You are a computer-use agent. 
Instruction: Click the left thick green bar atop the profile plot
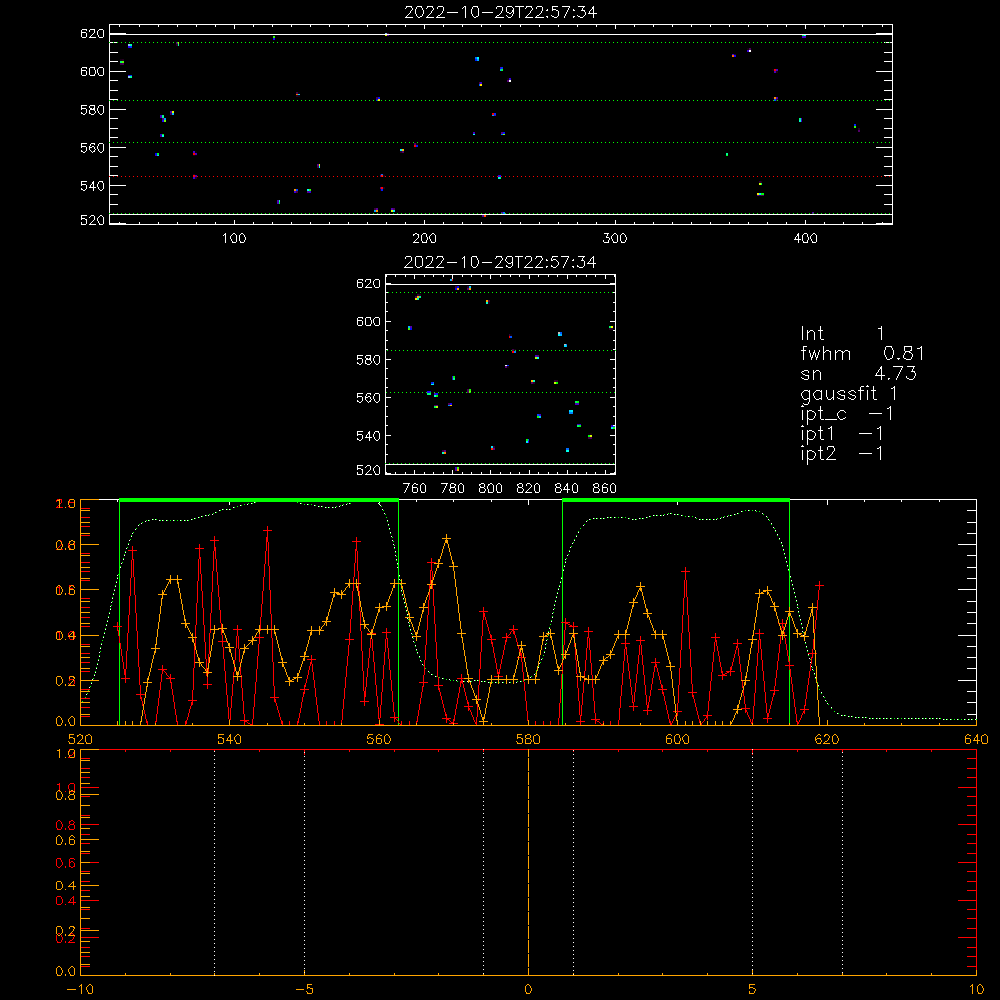pos(259,500)
